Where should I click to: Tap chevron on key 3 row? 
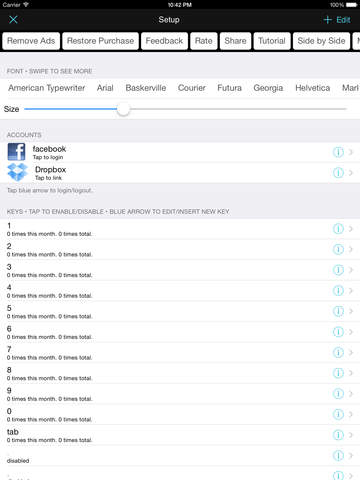coord(351,270)
